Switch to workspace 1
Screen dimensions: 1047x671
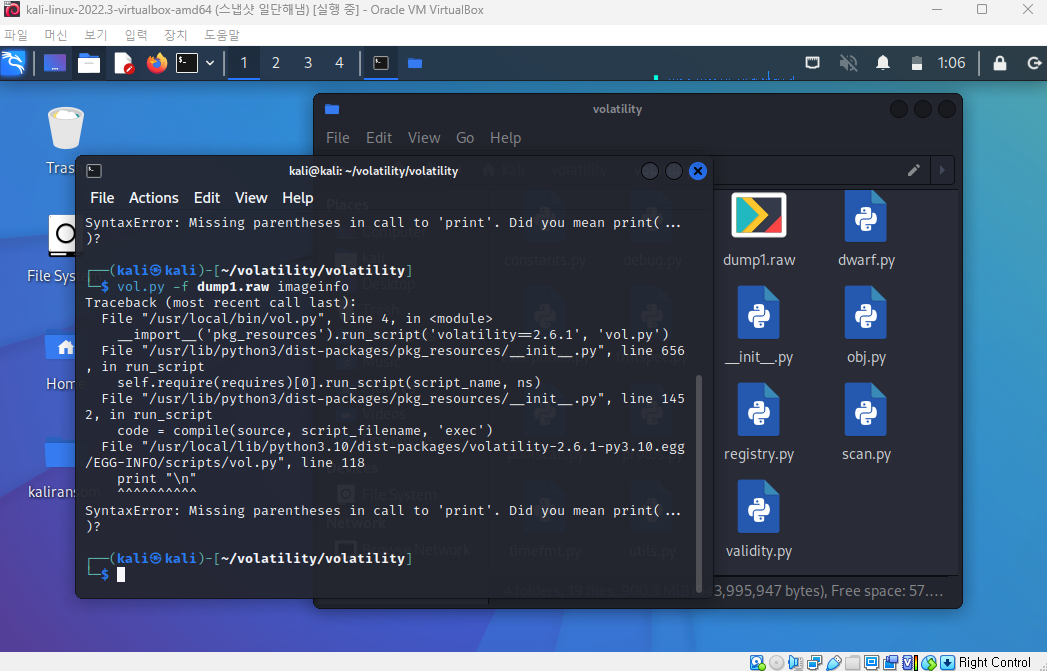244,63
